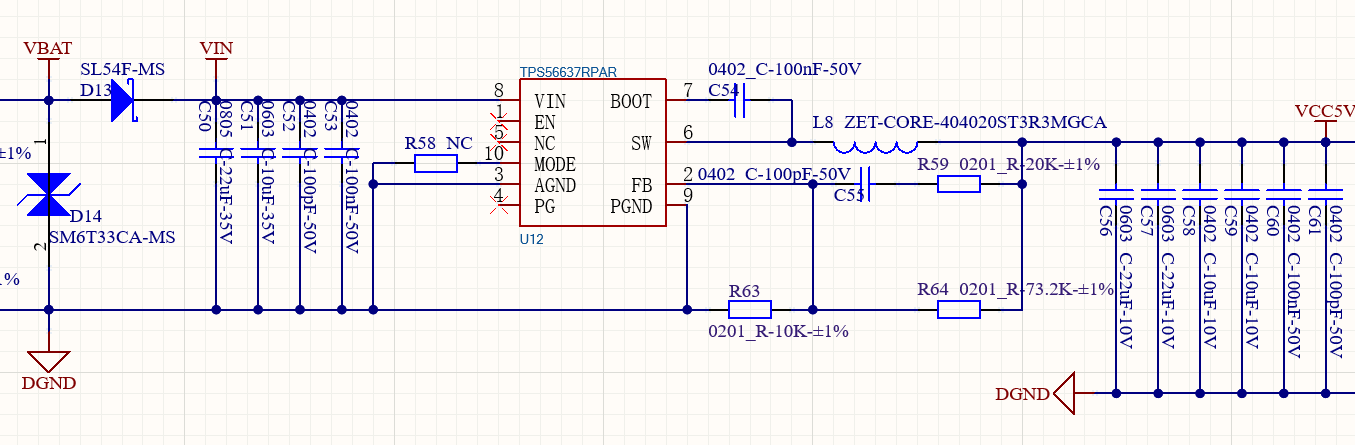
Task: Select the 0402_C-100nF-50V label above C54
Action: point(785,69)
